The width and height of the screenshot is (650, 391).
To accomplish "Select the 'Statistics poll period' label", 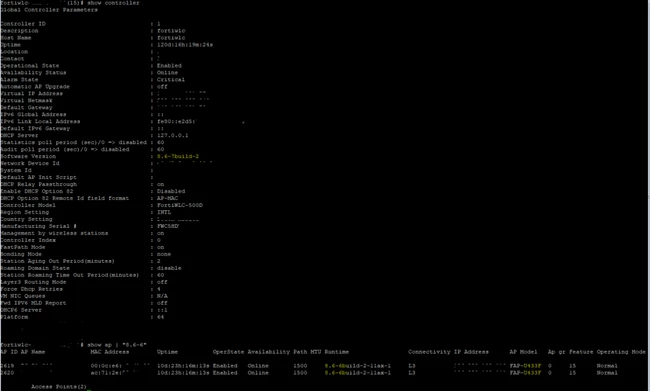I will tap(73, 142).
